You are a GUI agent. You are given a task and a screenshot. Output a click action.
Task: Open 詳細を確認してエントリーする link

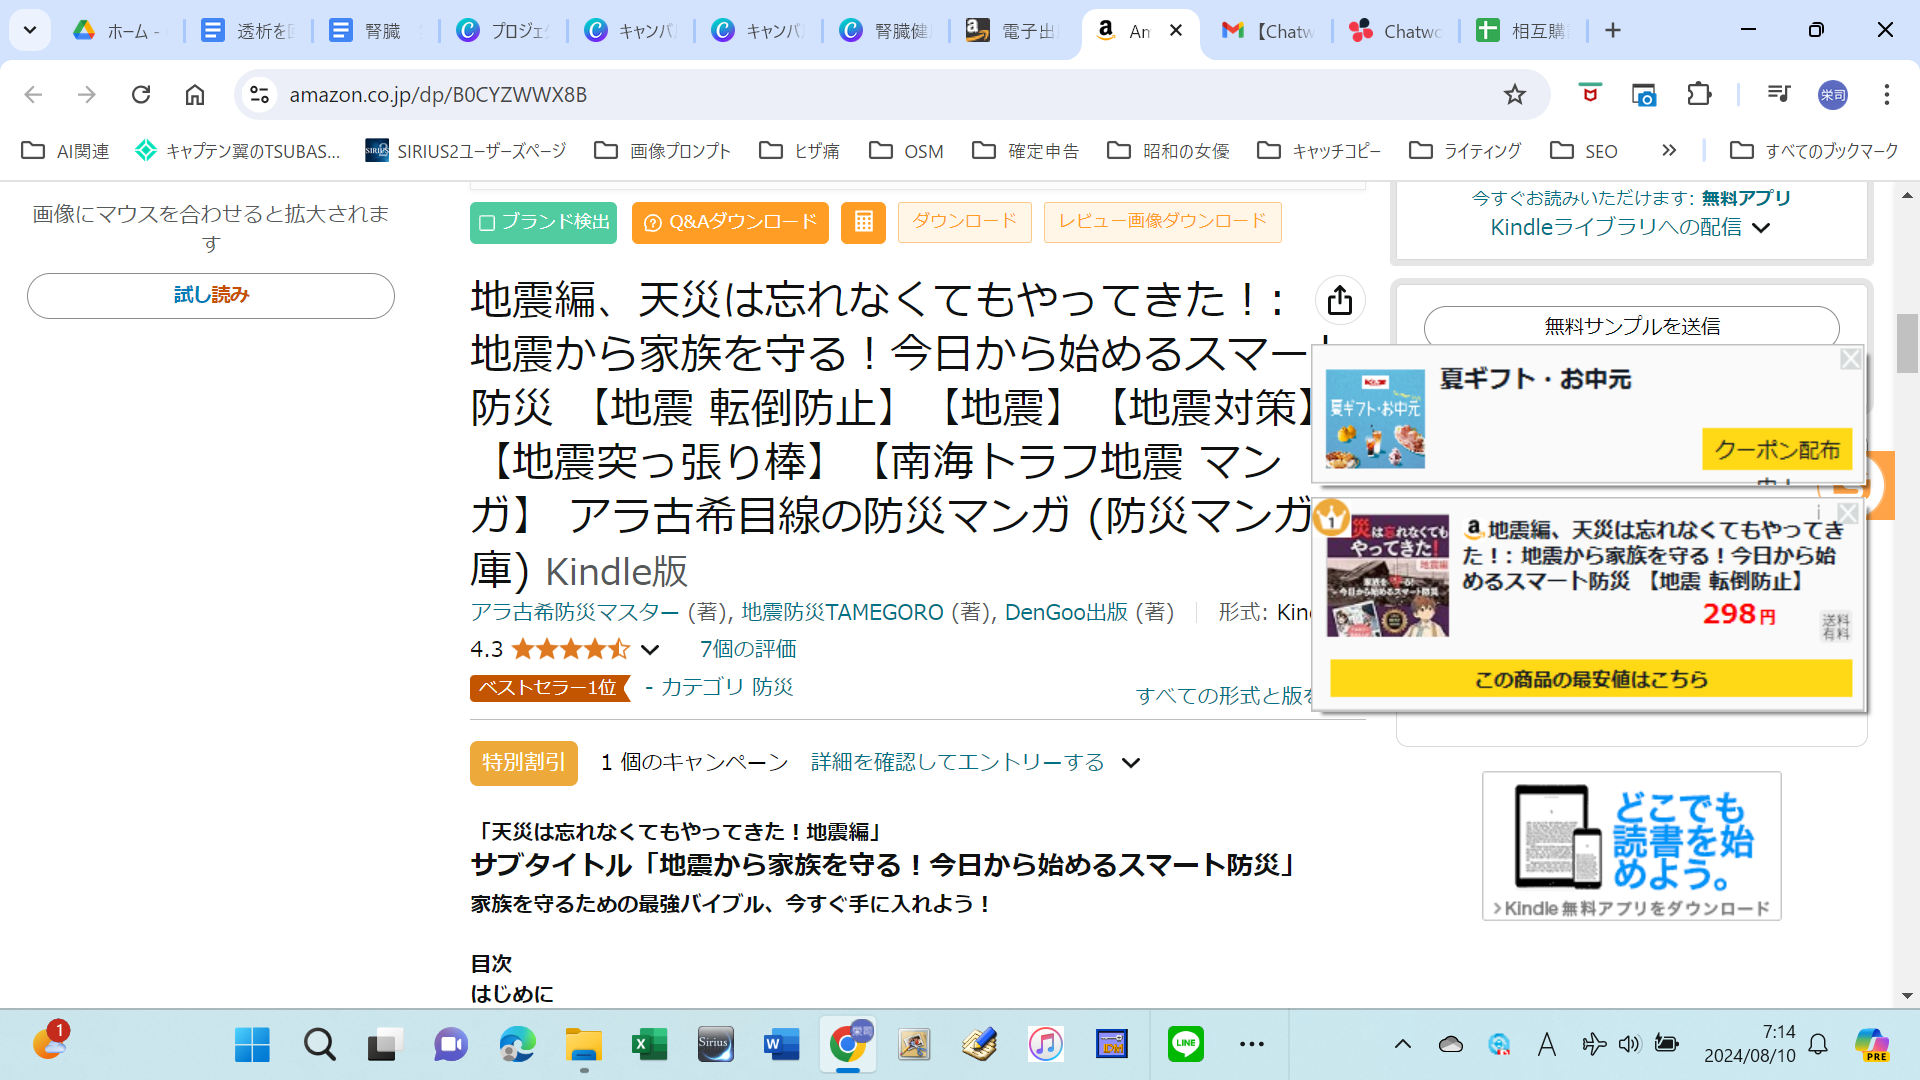(957, 763)
